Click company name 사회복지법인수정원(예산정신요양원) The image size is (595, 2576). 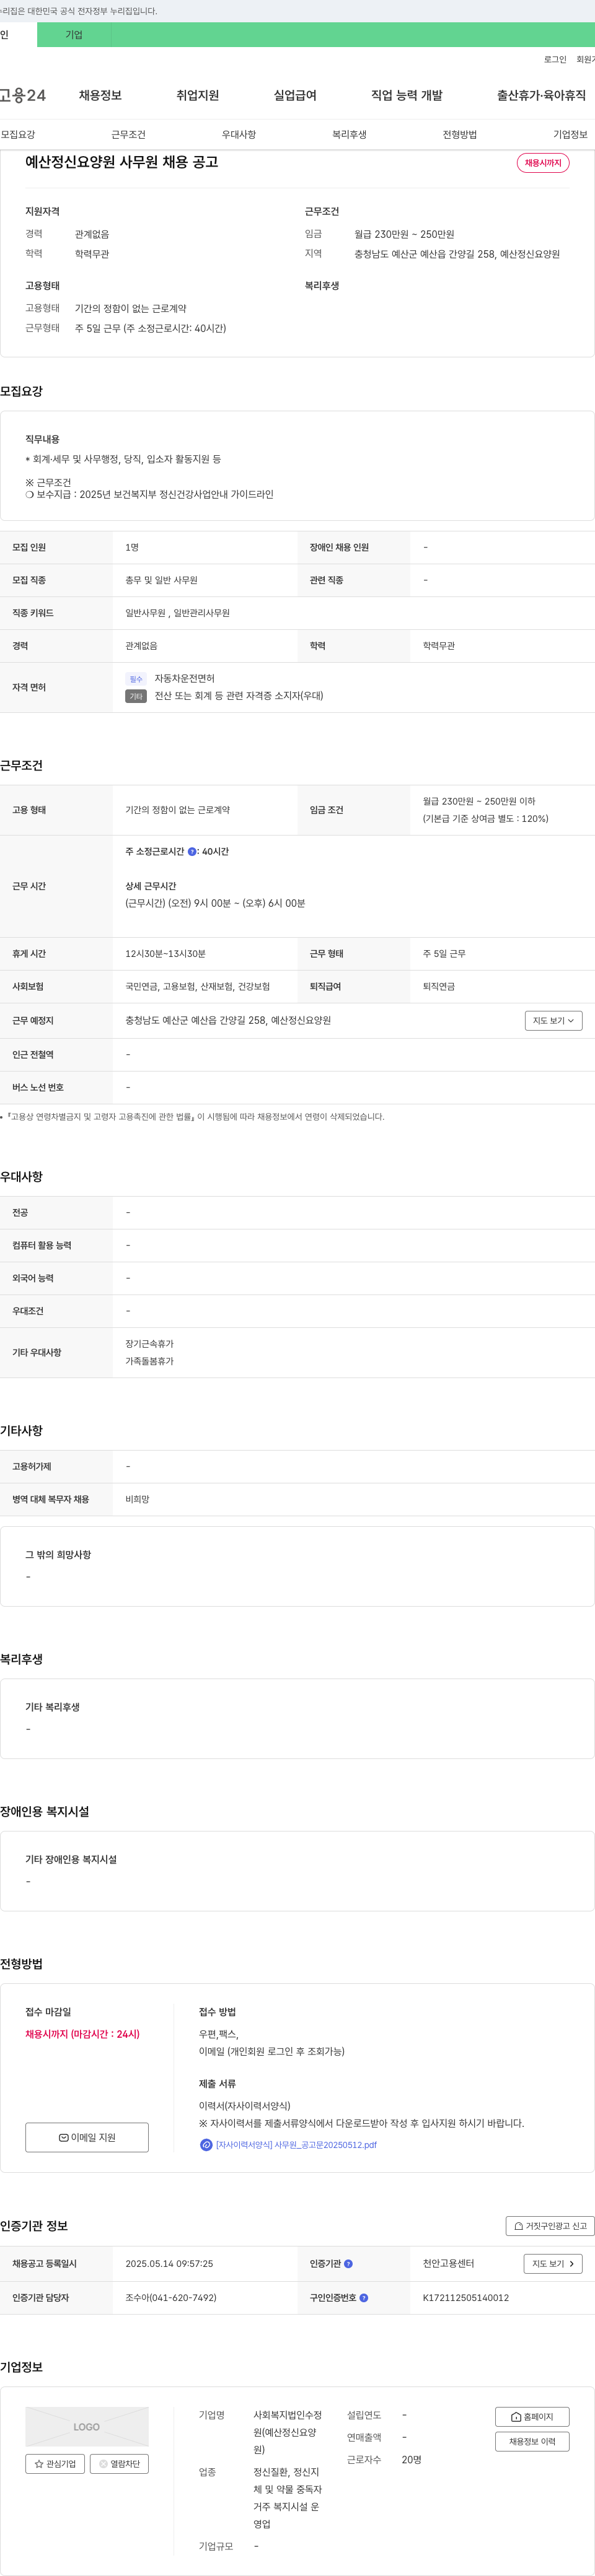point(287,2433)
